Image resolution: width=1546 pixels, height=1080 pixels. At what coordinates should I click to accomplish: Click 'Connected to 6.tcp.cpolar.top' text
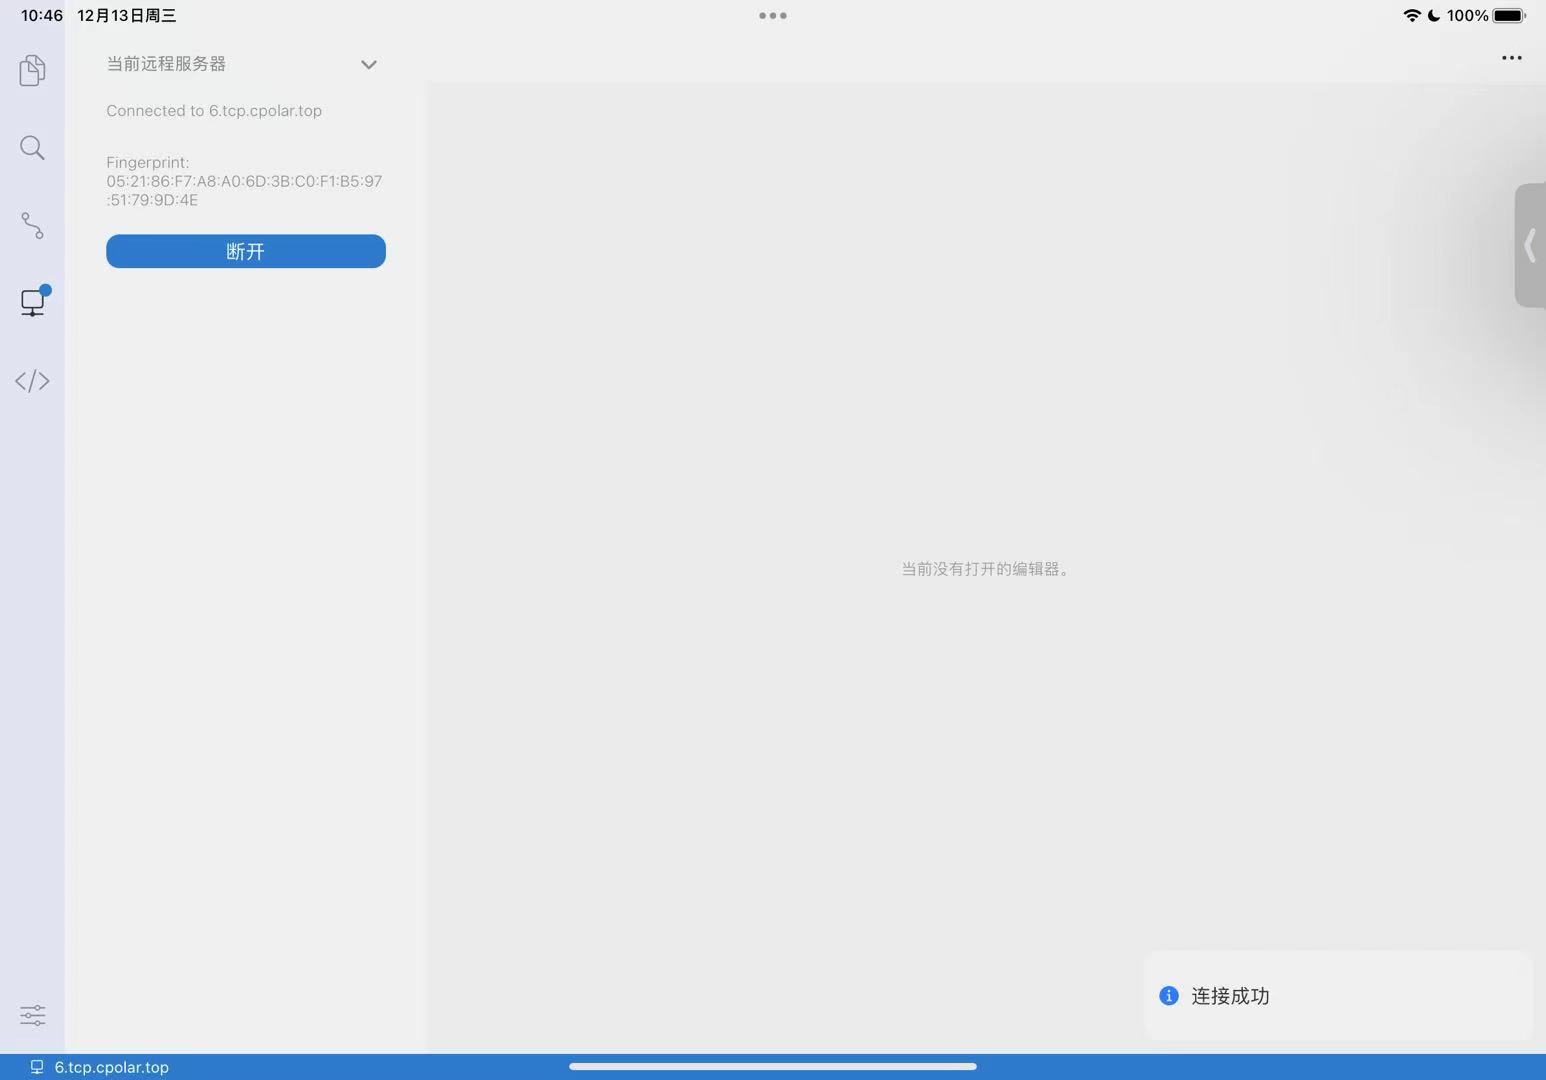pyautogui.click(x=214, y=111)
